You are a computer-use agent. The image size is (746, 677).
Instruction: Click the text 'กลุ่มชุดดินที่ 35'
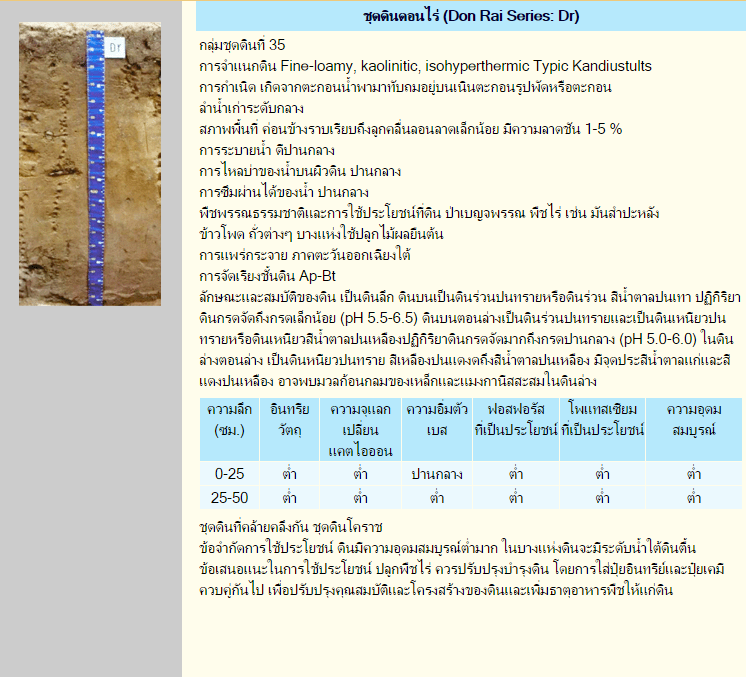[x=242, y=45]
